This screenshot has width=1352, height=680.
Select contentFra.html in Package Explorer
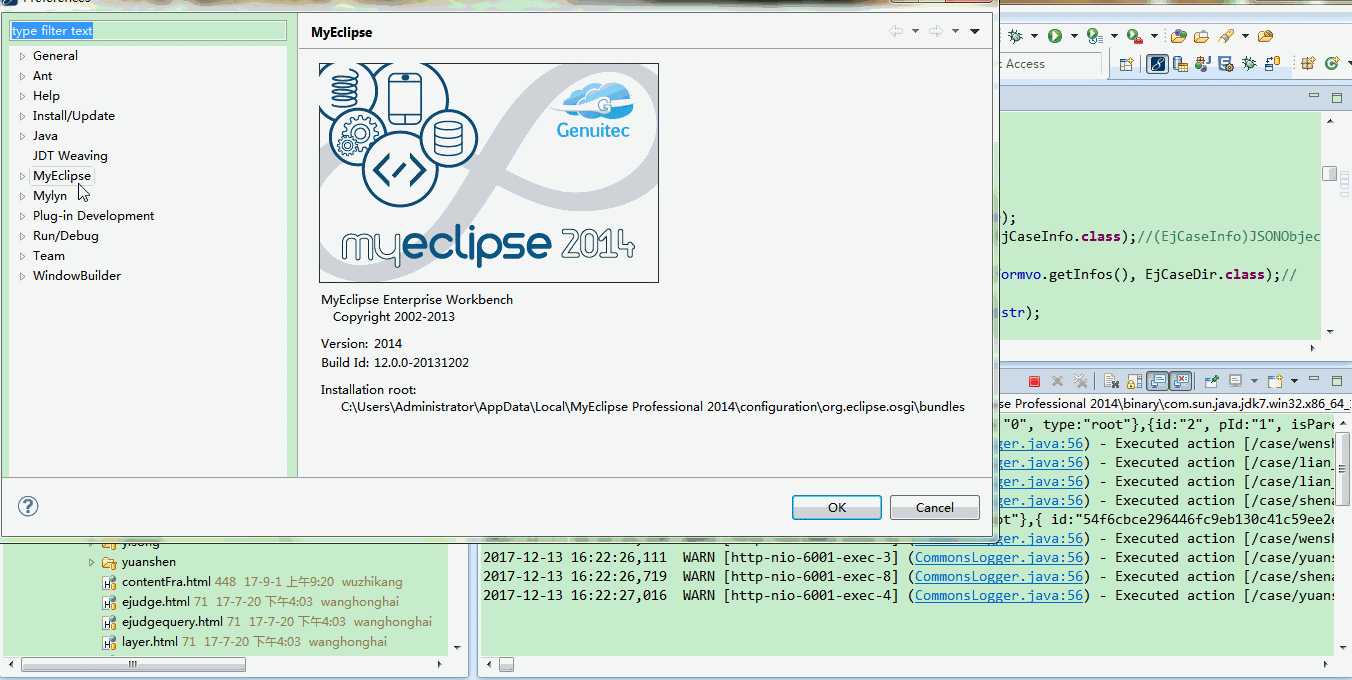click(166, 581)
